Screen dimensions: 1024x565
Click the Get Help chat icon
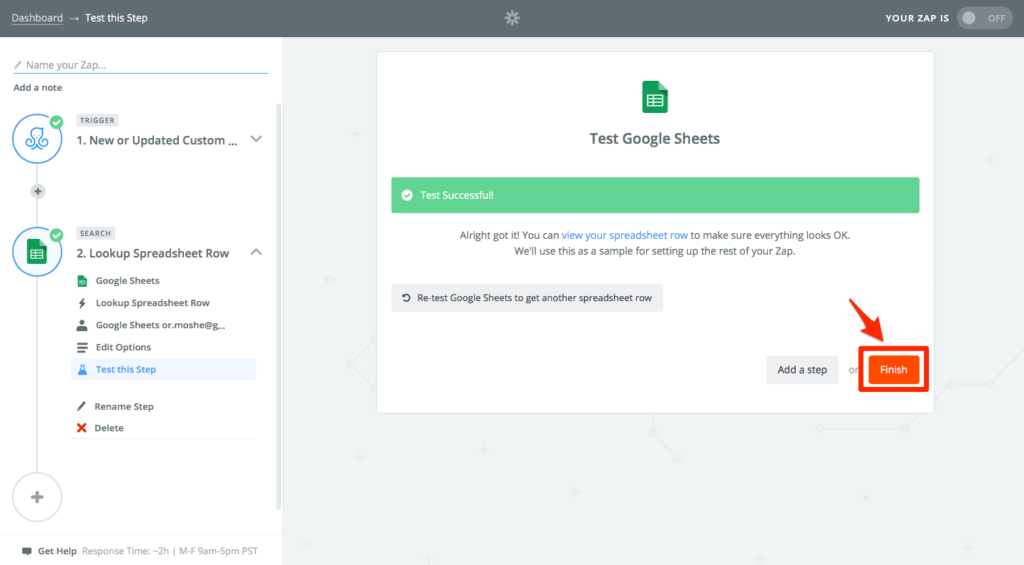27,551
